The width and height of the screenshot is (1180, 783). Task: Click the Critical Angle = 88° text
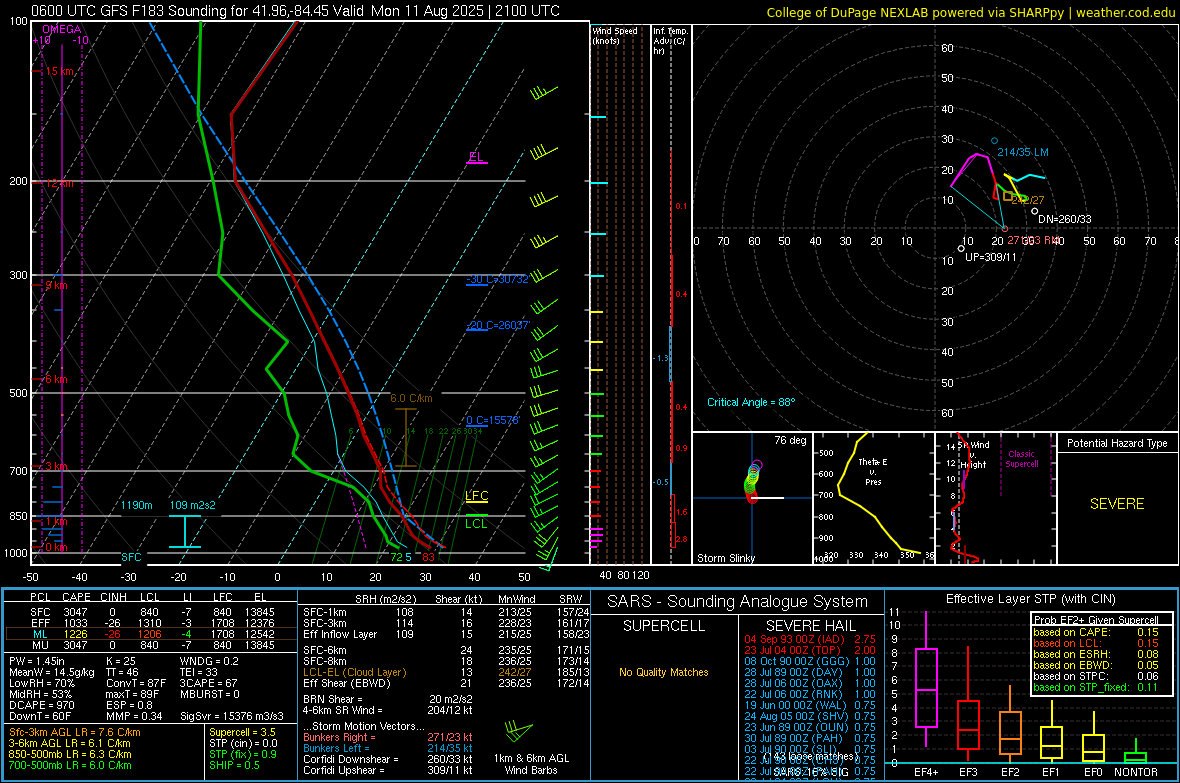(x=751, y=402)
